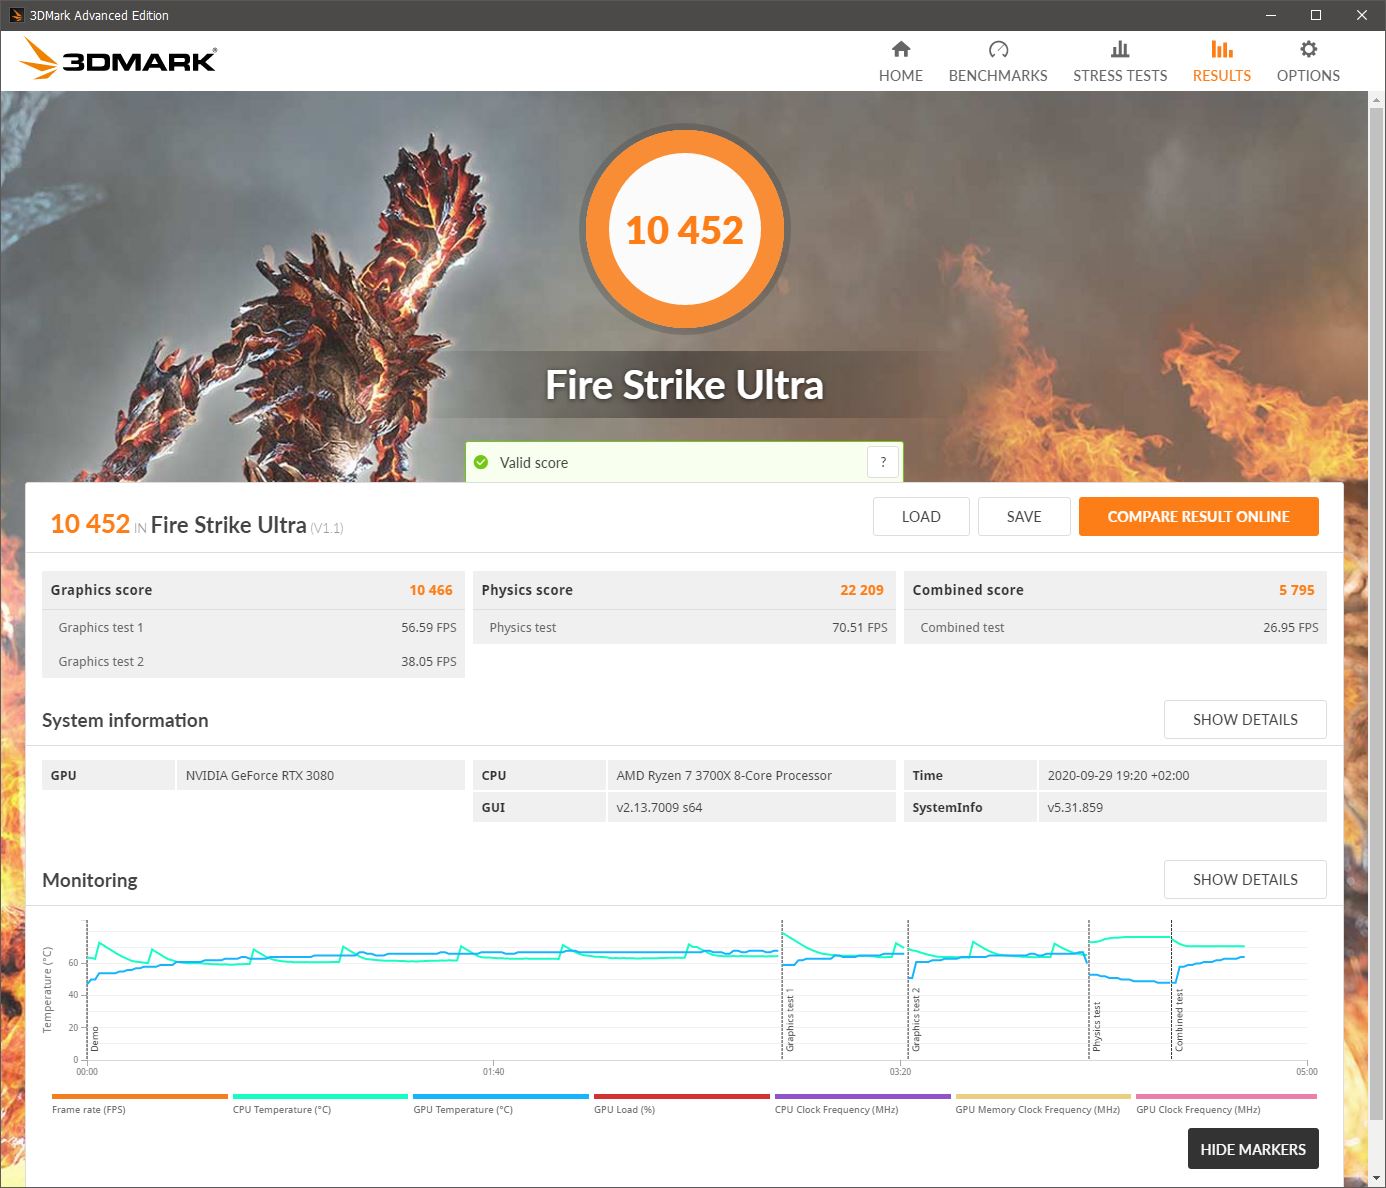1386x1188 pixels.
Task: Toggle GPU Load (%) legend
Action: 682,1103
